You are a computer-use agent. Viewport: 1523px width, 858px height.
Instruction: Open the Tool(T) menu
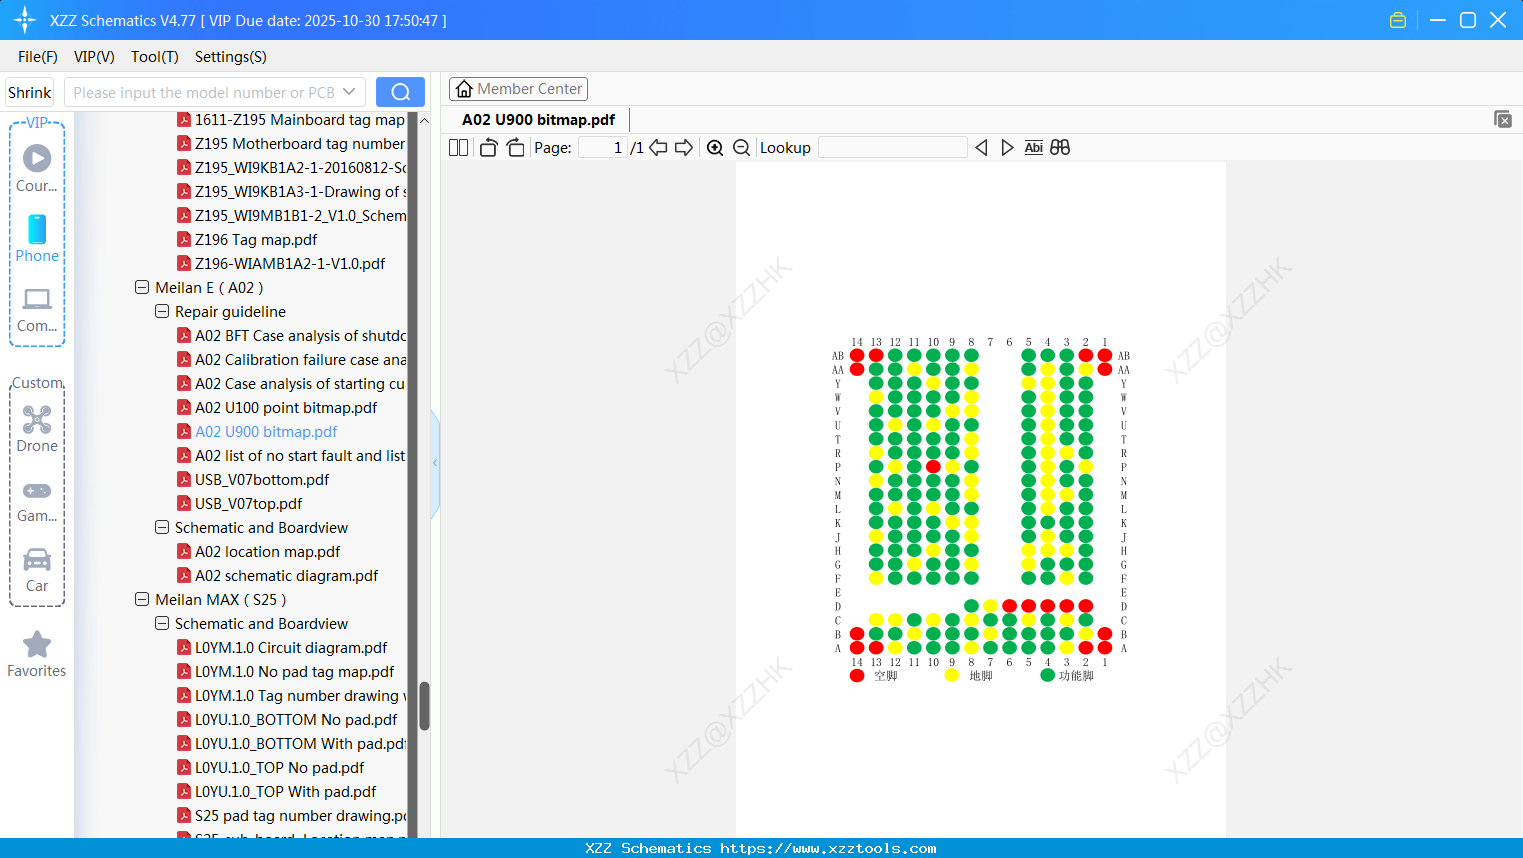click(155, 57)
